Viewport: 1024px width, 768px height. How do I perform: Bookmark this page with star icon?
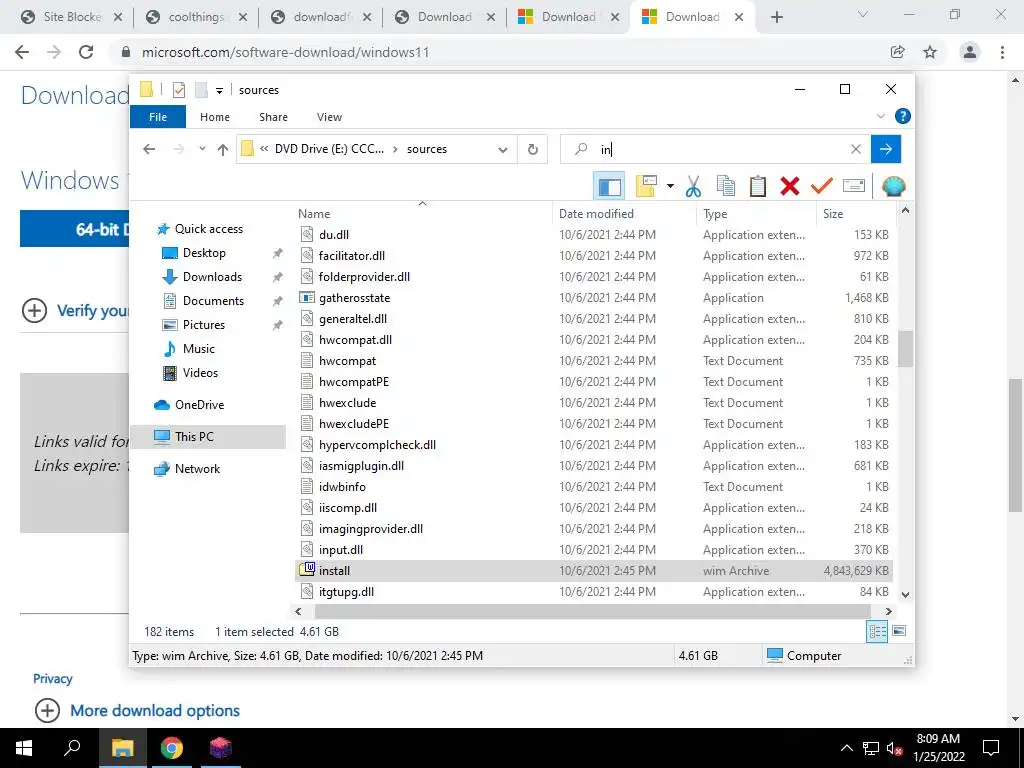point(930,52)
